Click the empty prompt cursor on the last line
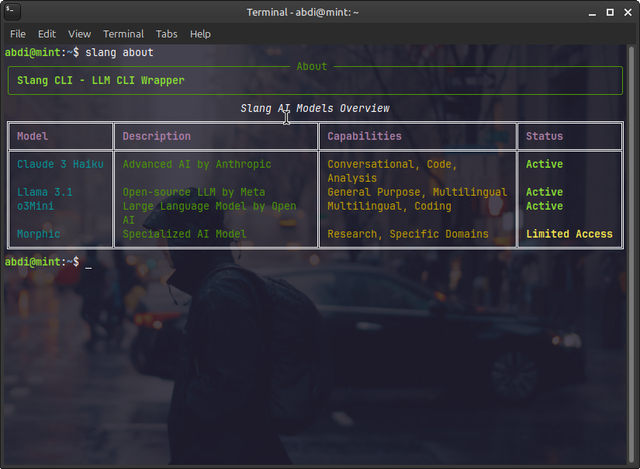Image resolution: width=640 pixels, height=469 pixels. 88,262
